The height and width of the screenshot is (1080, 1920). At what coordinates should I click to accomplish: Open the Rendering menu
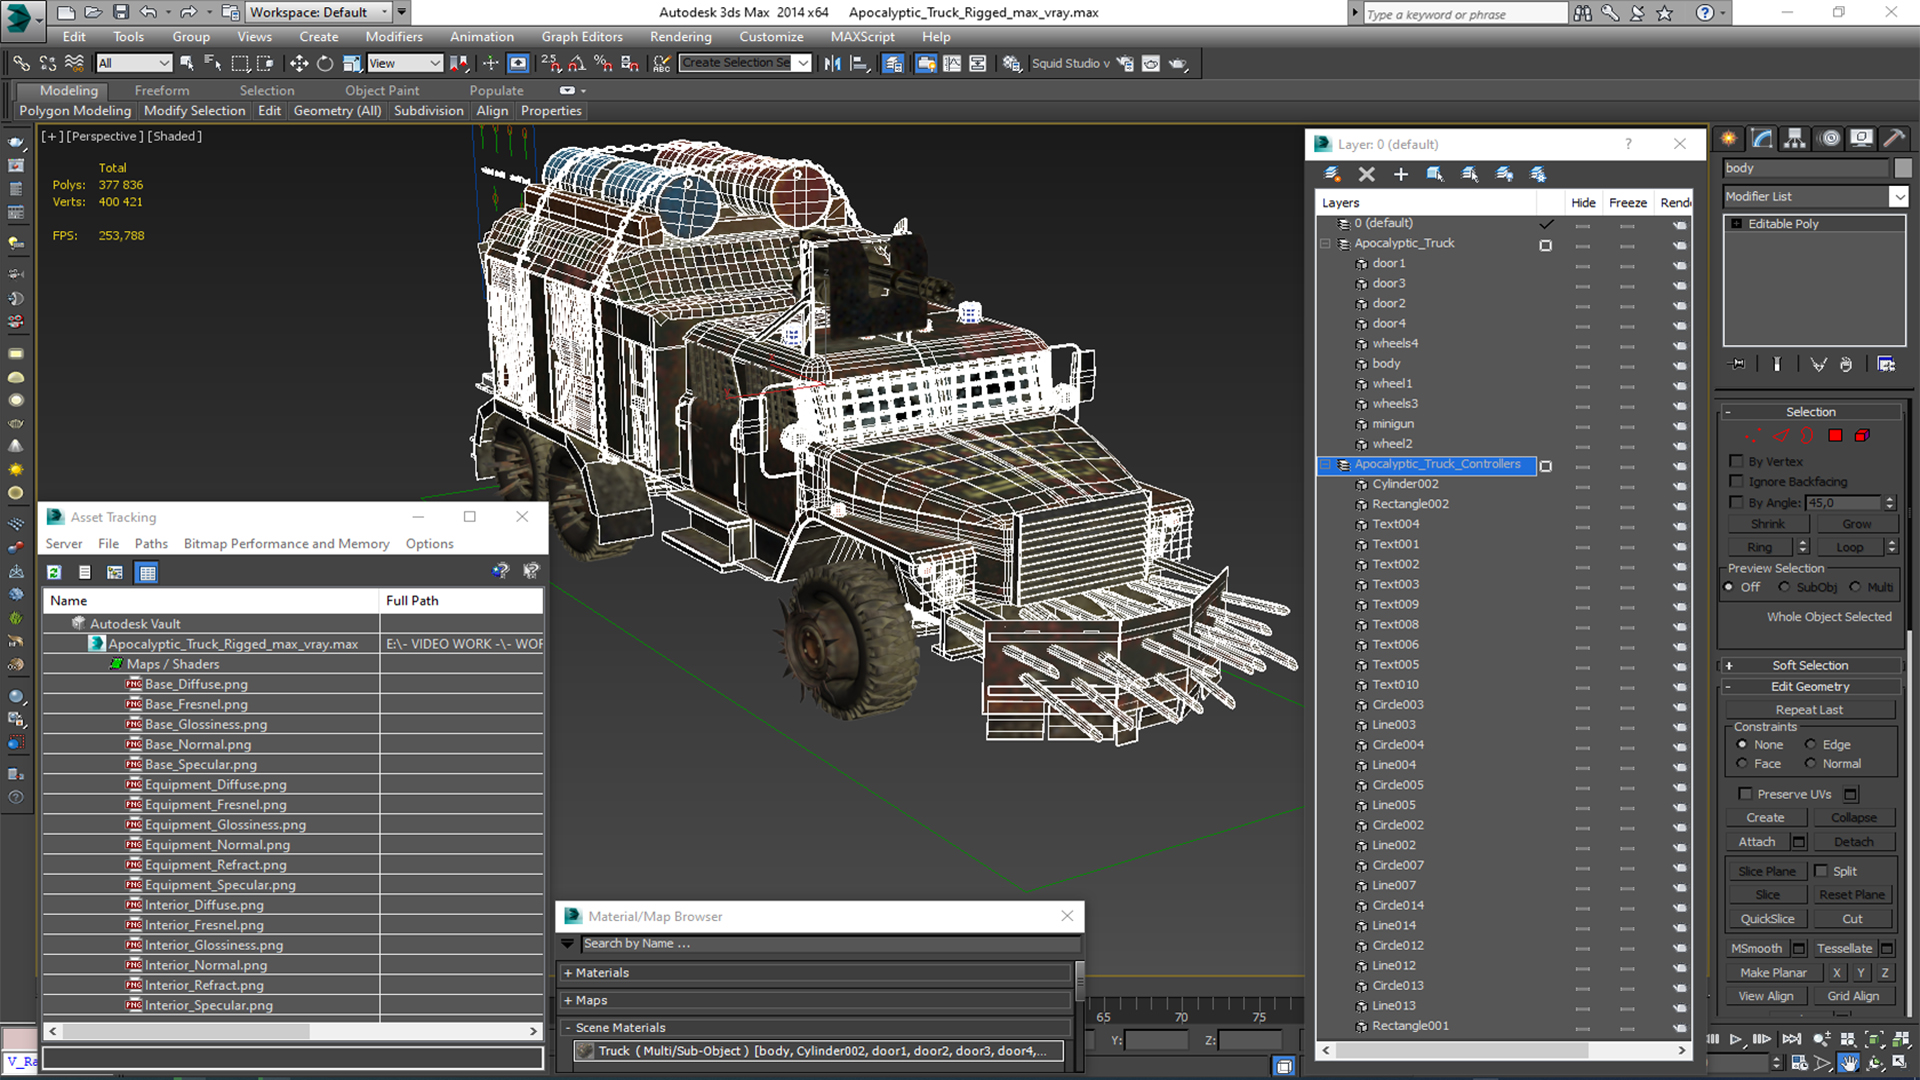pyautogui.click(x=680, y=36)
